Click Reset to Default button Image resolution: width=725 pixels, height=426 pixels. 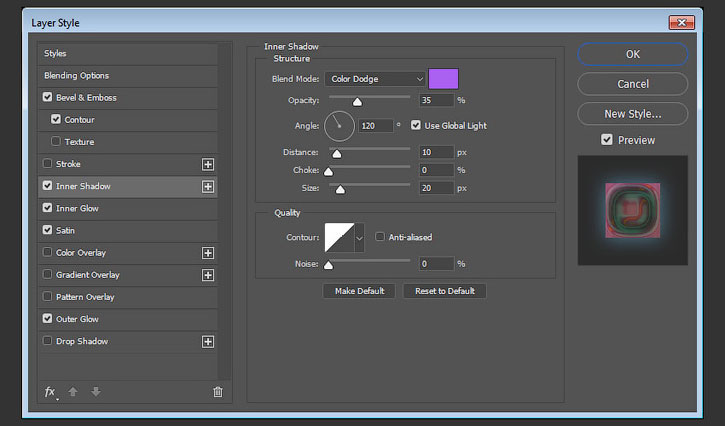pyautogui.click(x=445, y=291)
